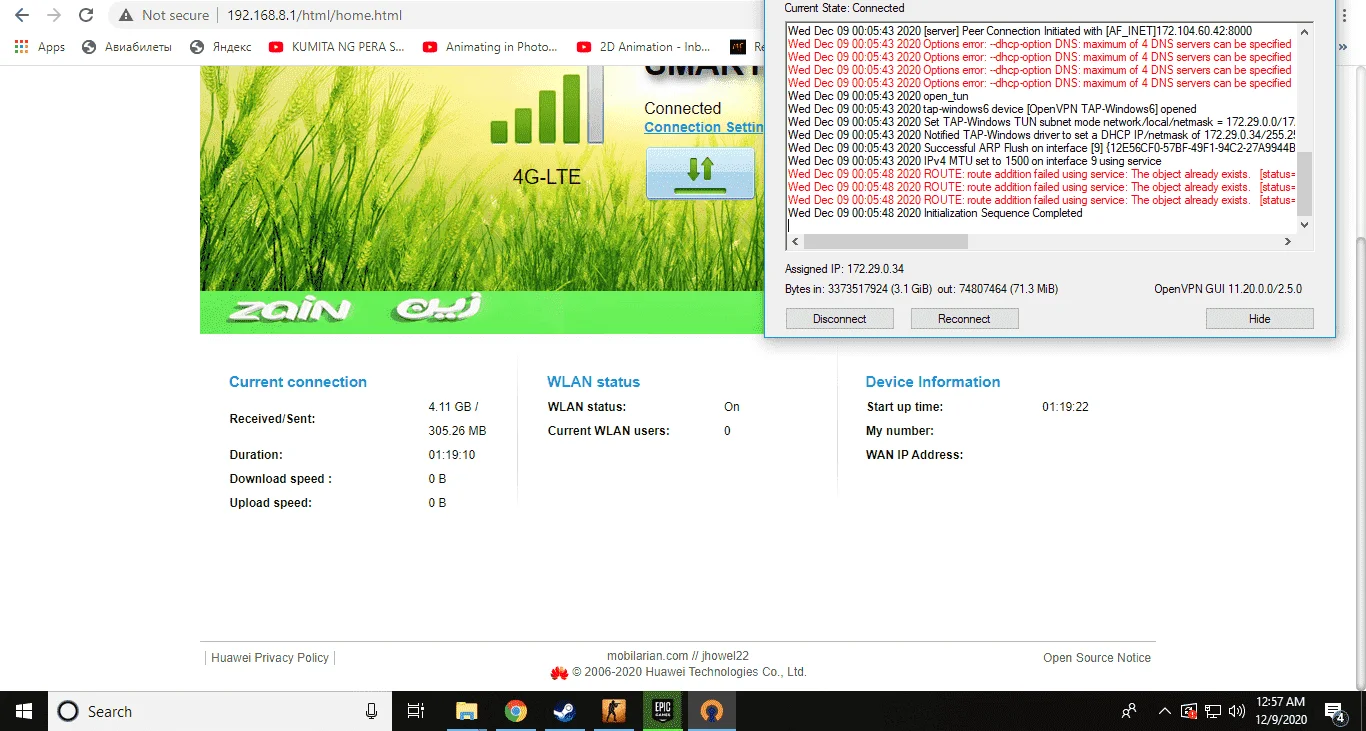This screenshot has height=731, width=1366.
Task: Reload the page with the refresh icon
Action: pyautogui.click(x=86, y=16)
